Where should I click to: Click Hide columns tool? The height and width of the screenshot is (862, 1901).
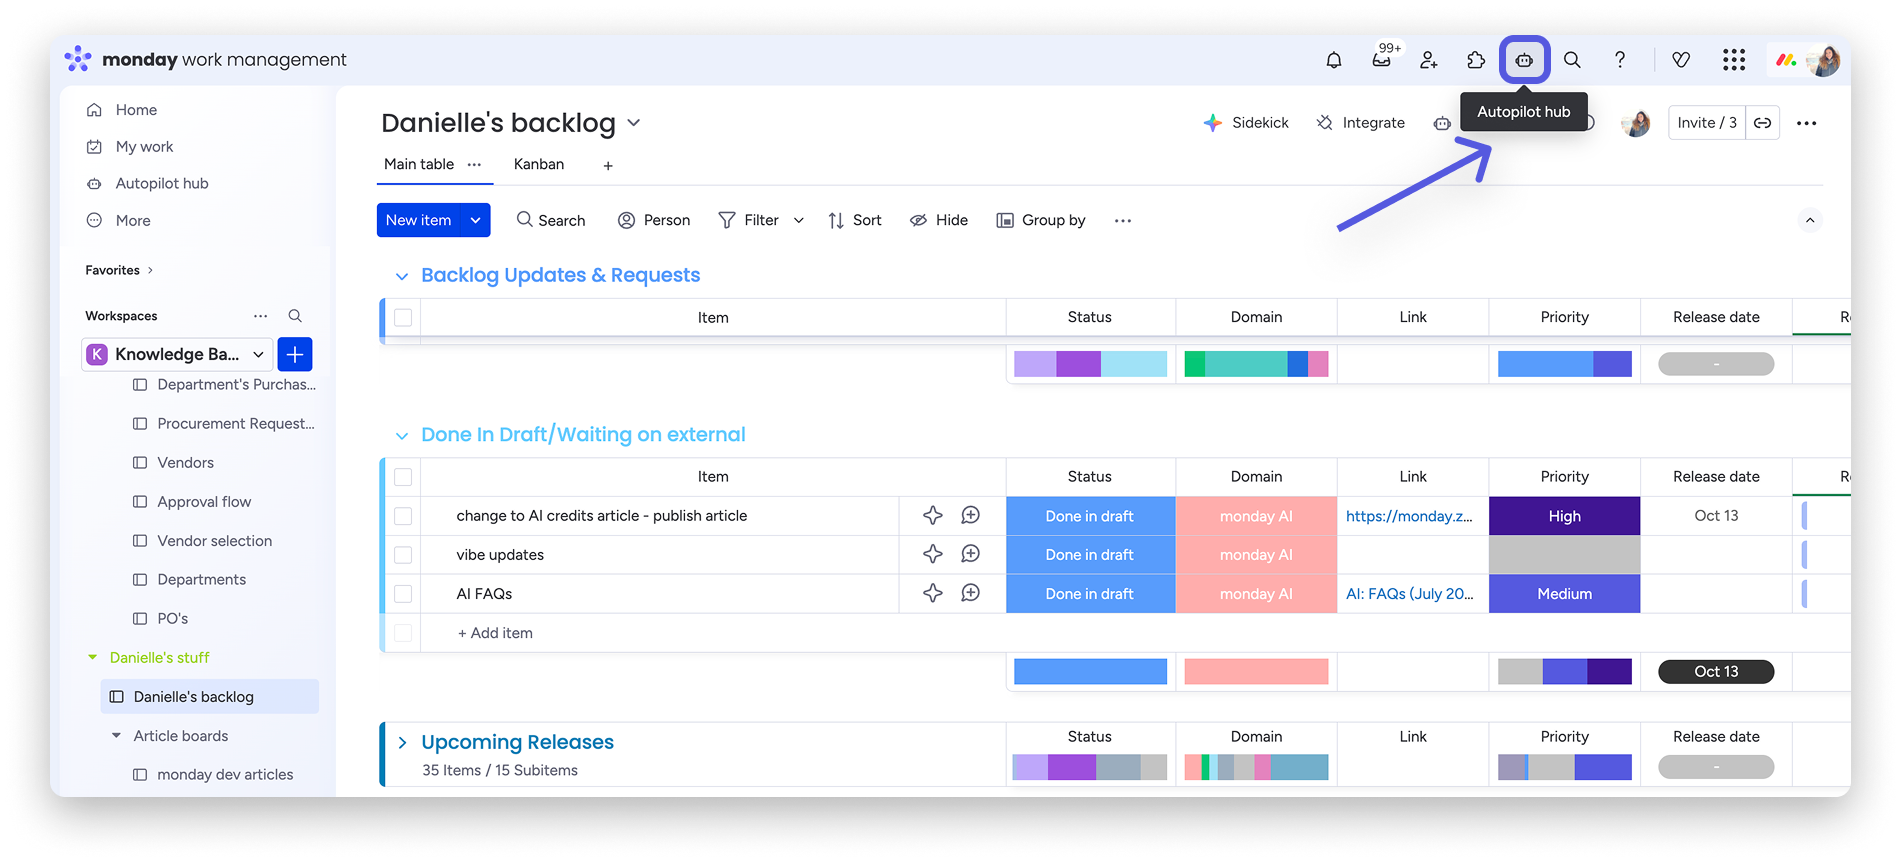pyautogui.click(x=939, y=220)
